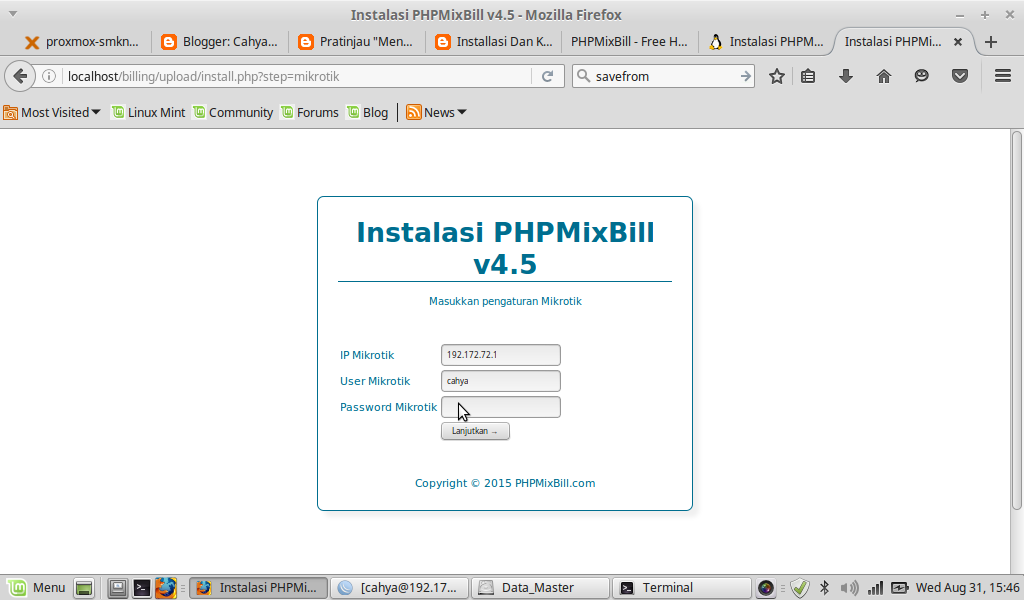This screenshot has width=1024, height=600.
Task: Open the battery power tray icon
Action: (x=900, y=588)
